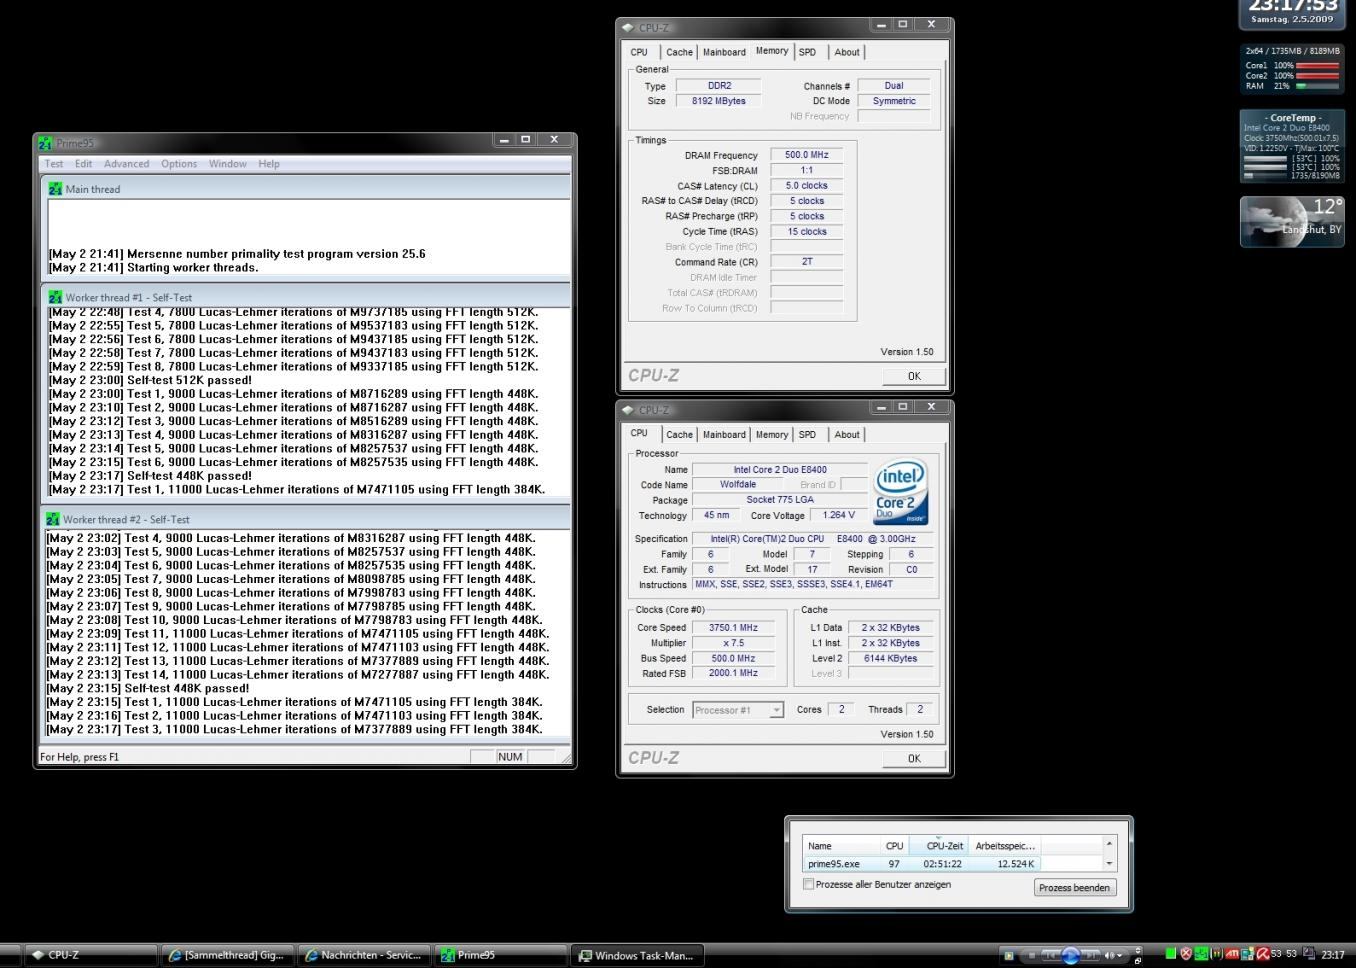1356x968 pixels.
Task: Click the task list scroll down arrow
Action: coord(1108,864)
